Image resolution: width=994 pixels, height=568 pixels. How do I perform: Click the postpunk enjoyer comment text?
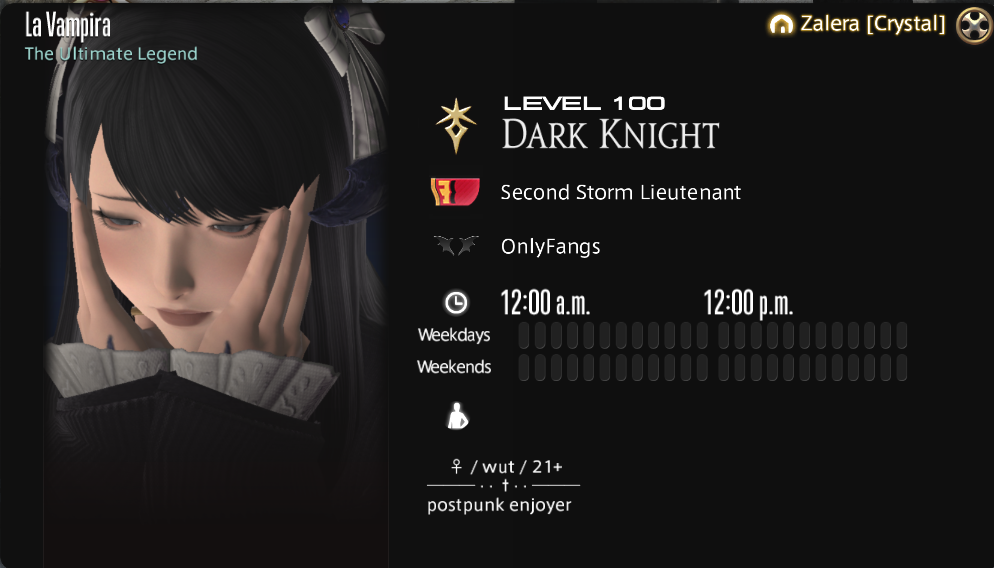[x=499, y=505]
